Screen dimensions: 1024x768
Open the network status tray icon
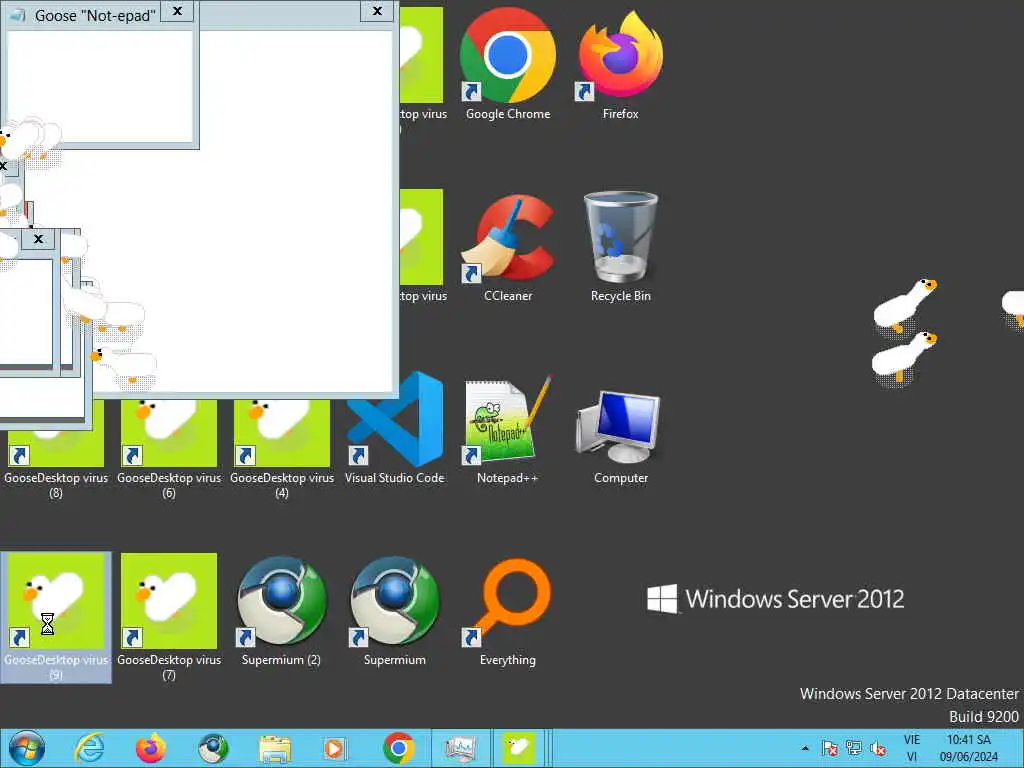(x=854, y=748)
